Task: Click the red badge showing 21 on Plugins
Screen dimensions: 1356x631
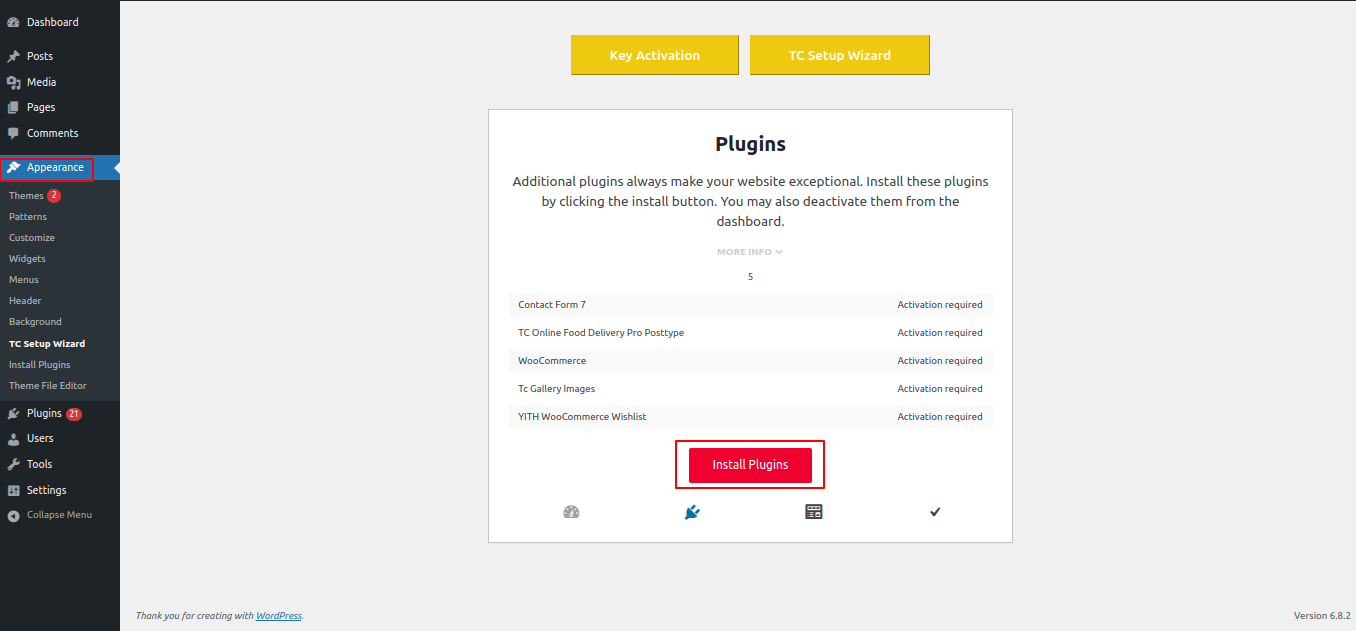Action: click(x=74, y=413)
